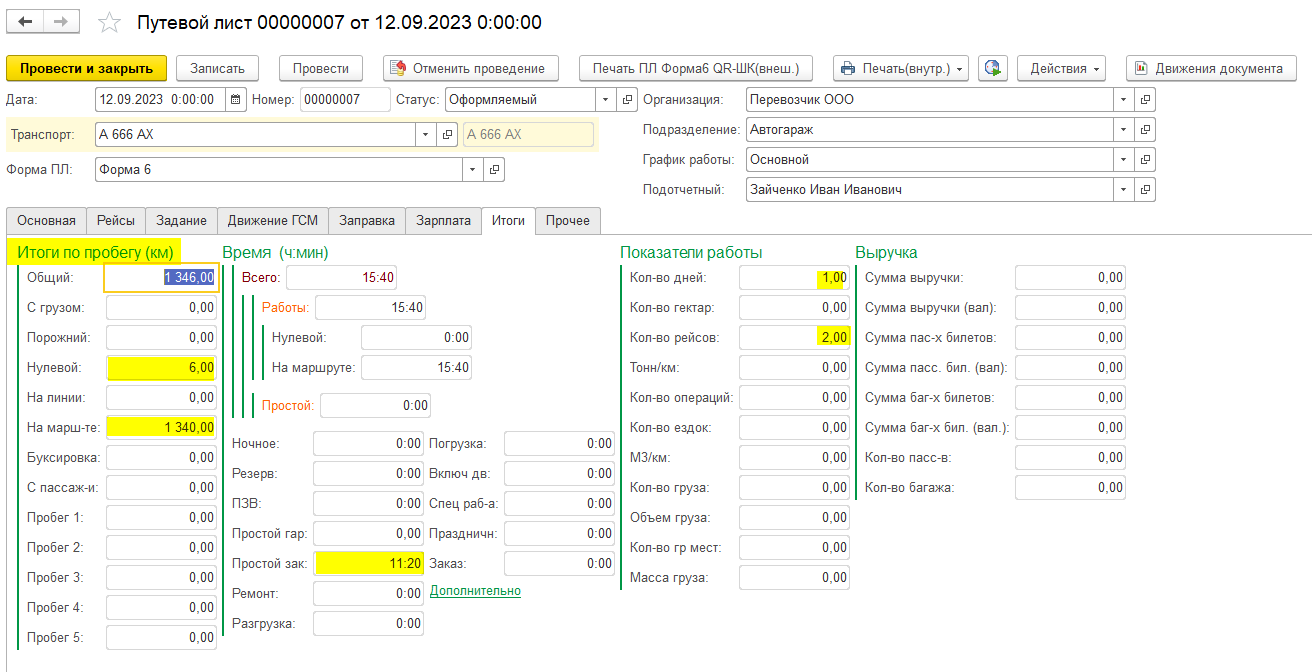Screen dimensions: 1312x672
Task: Expand the Статус dropdown list
Action: (x=605, y=100)
